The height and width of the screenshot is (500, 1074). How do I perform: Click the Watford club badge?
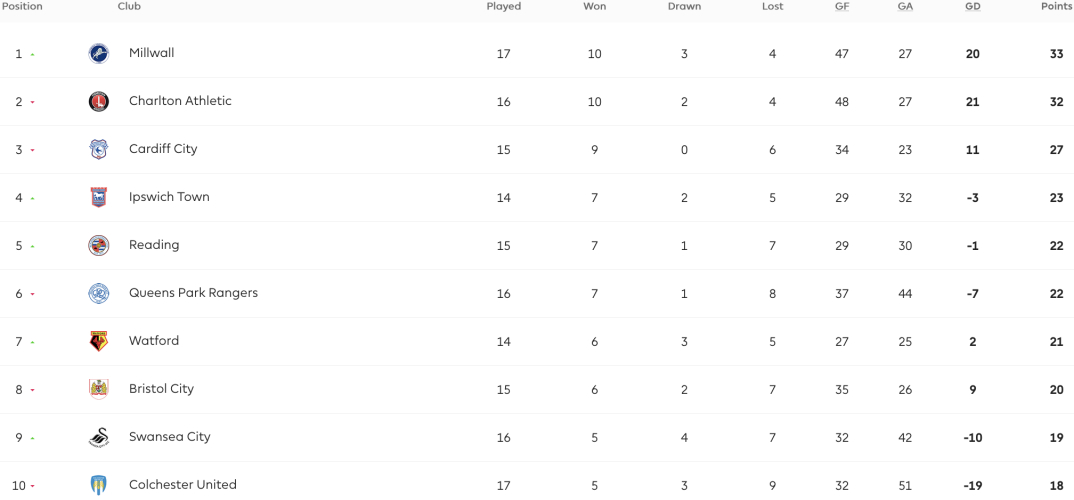99,341
